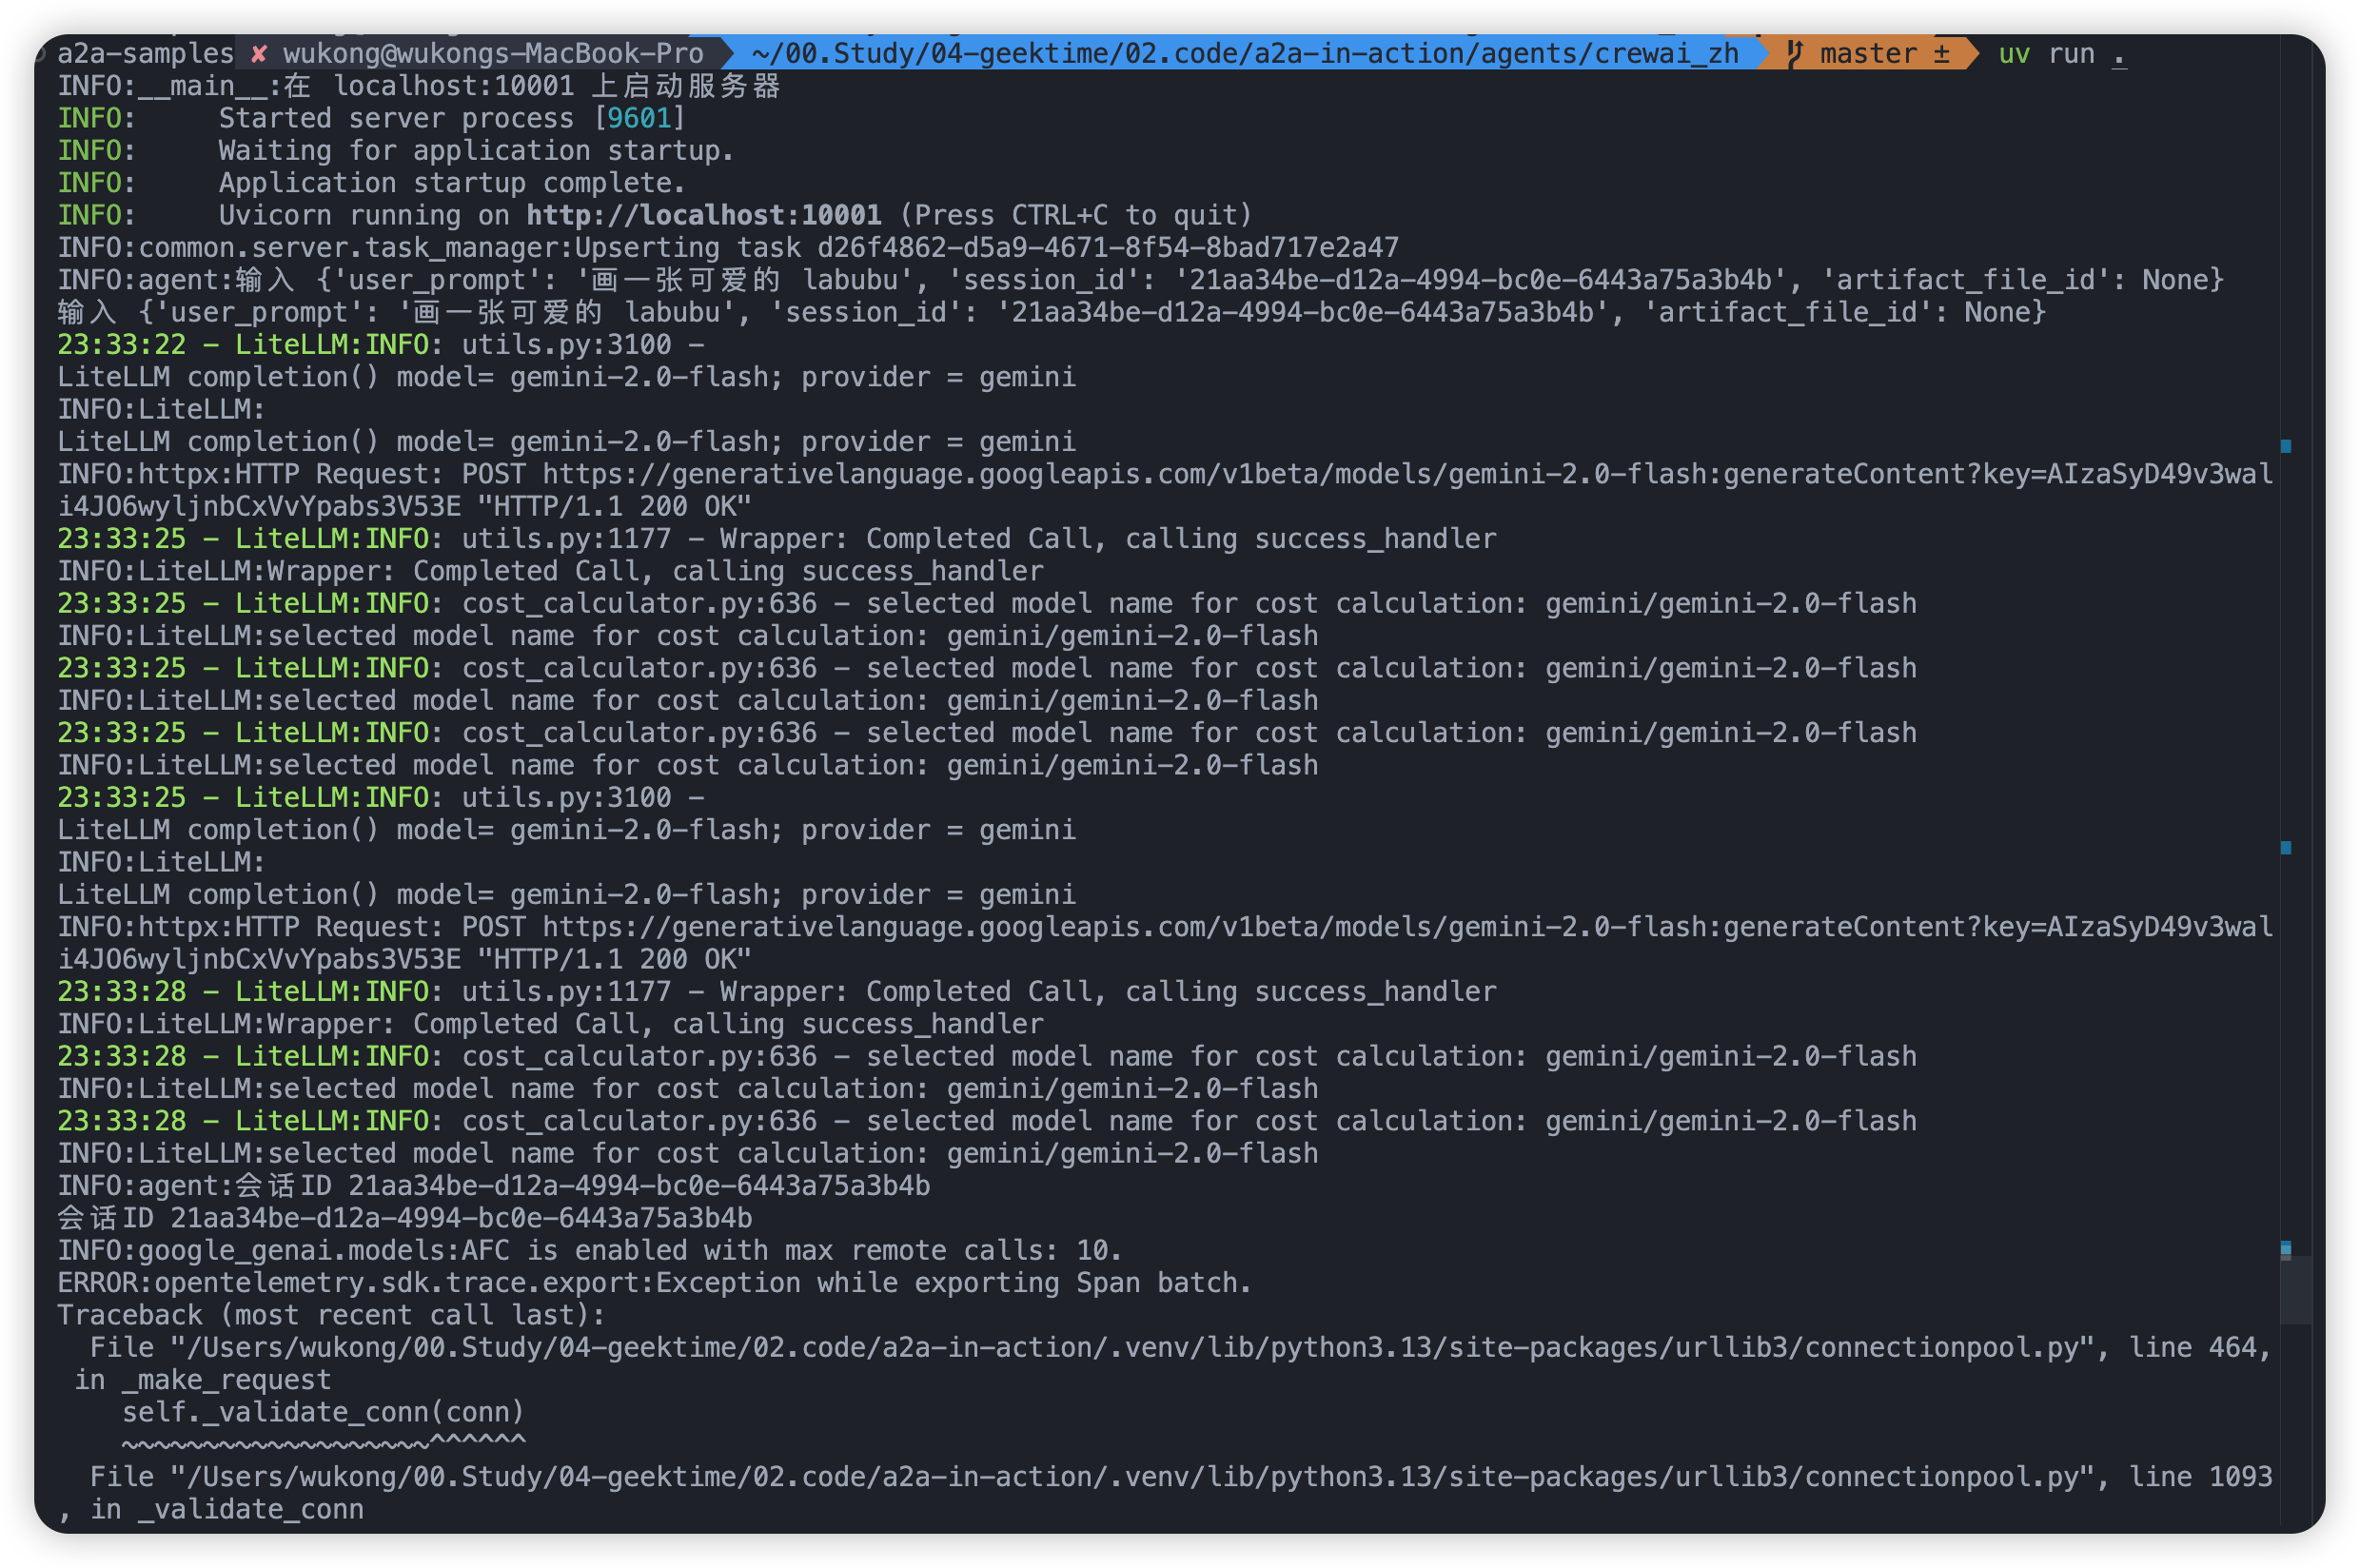Open connectionpool.py path at line 464
The height and width of the screenshot is (1568, 2360).
[1130, 1348]
